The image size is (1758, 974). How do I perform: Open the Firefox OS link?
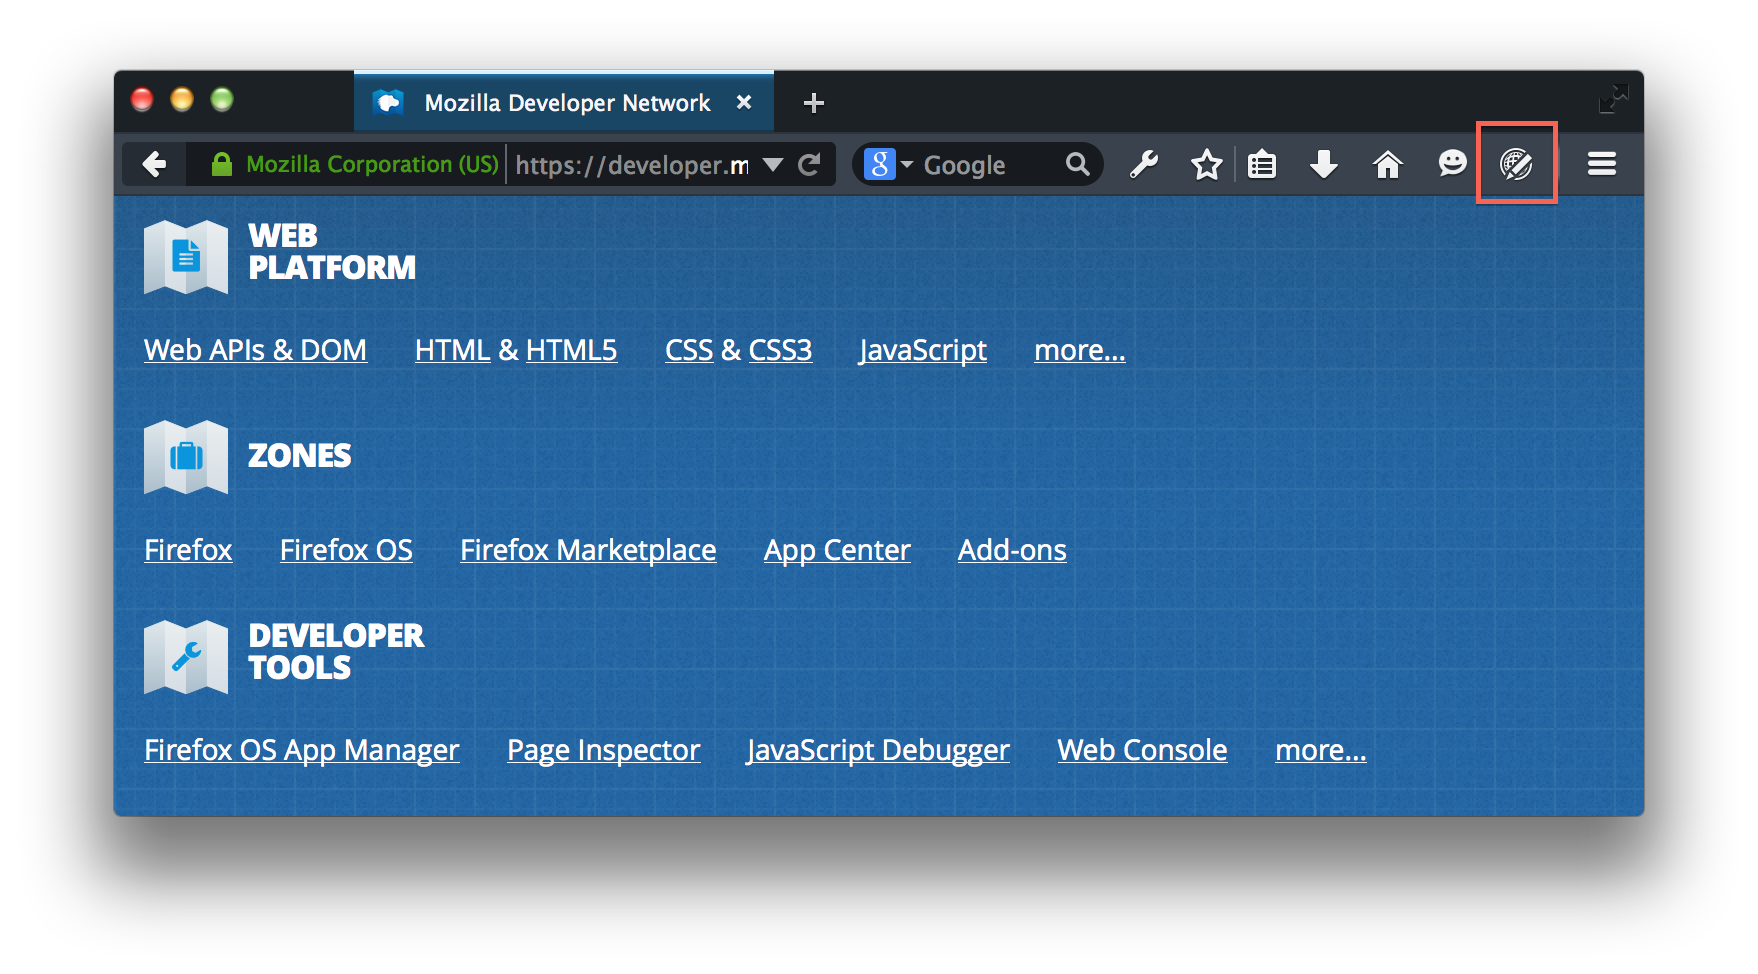pos(346,551)
